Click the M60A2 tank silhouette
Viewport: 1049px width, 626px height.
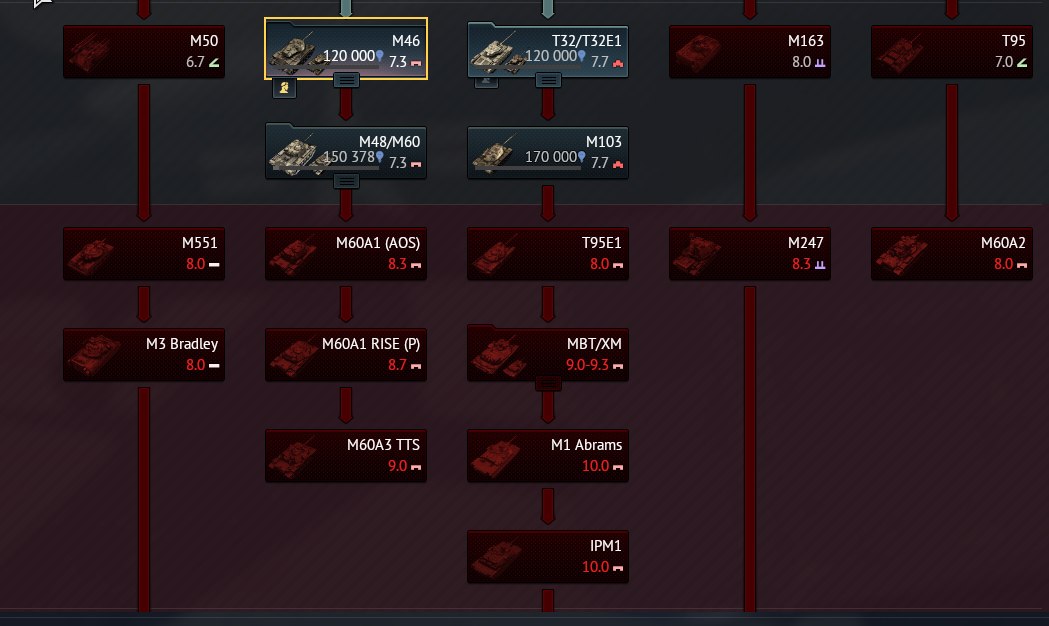pyautogui.click(x=899, y=254)
